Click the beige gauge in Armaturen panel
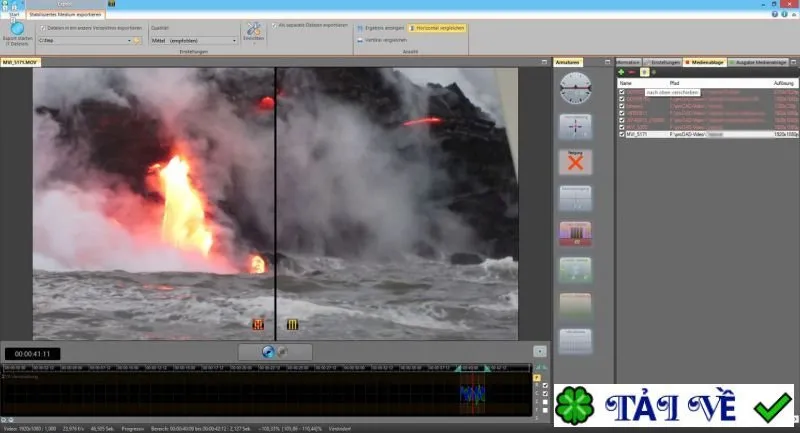 pos(576,305)
